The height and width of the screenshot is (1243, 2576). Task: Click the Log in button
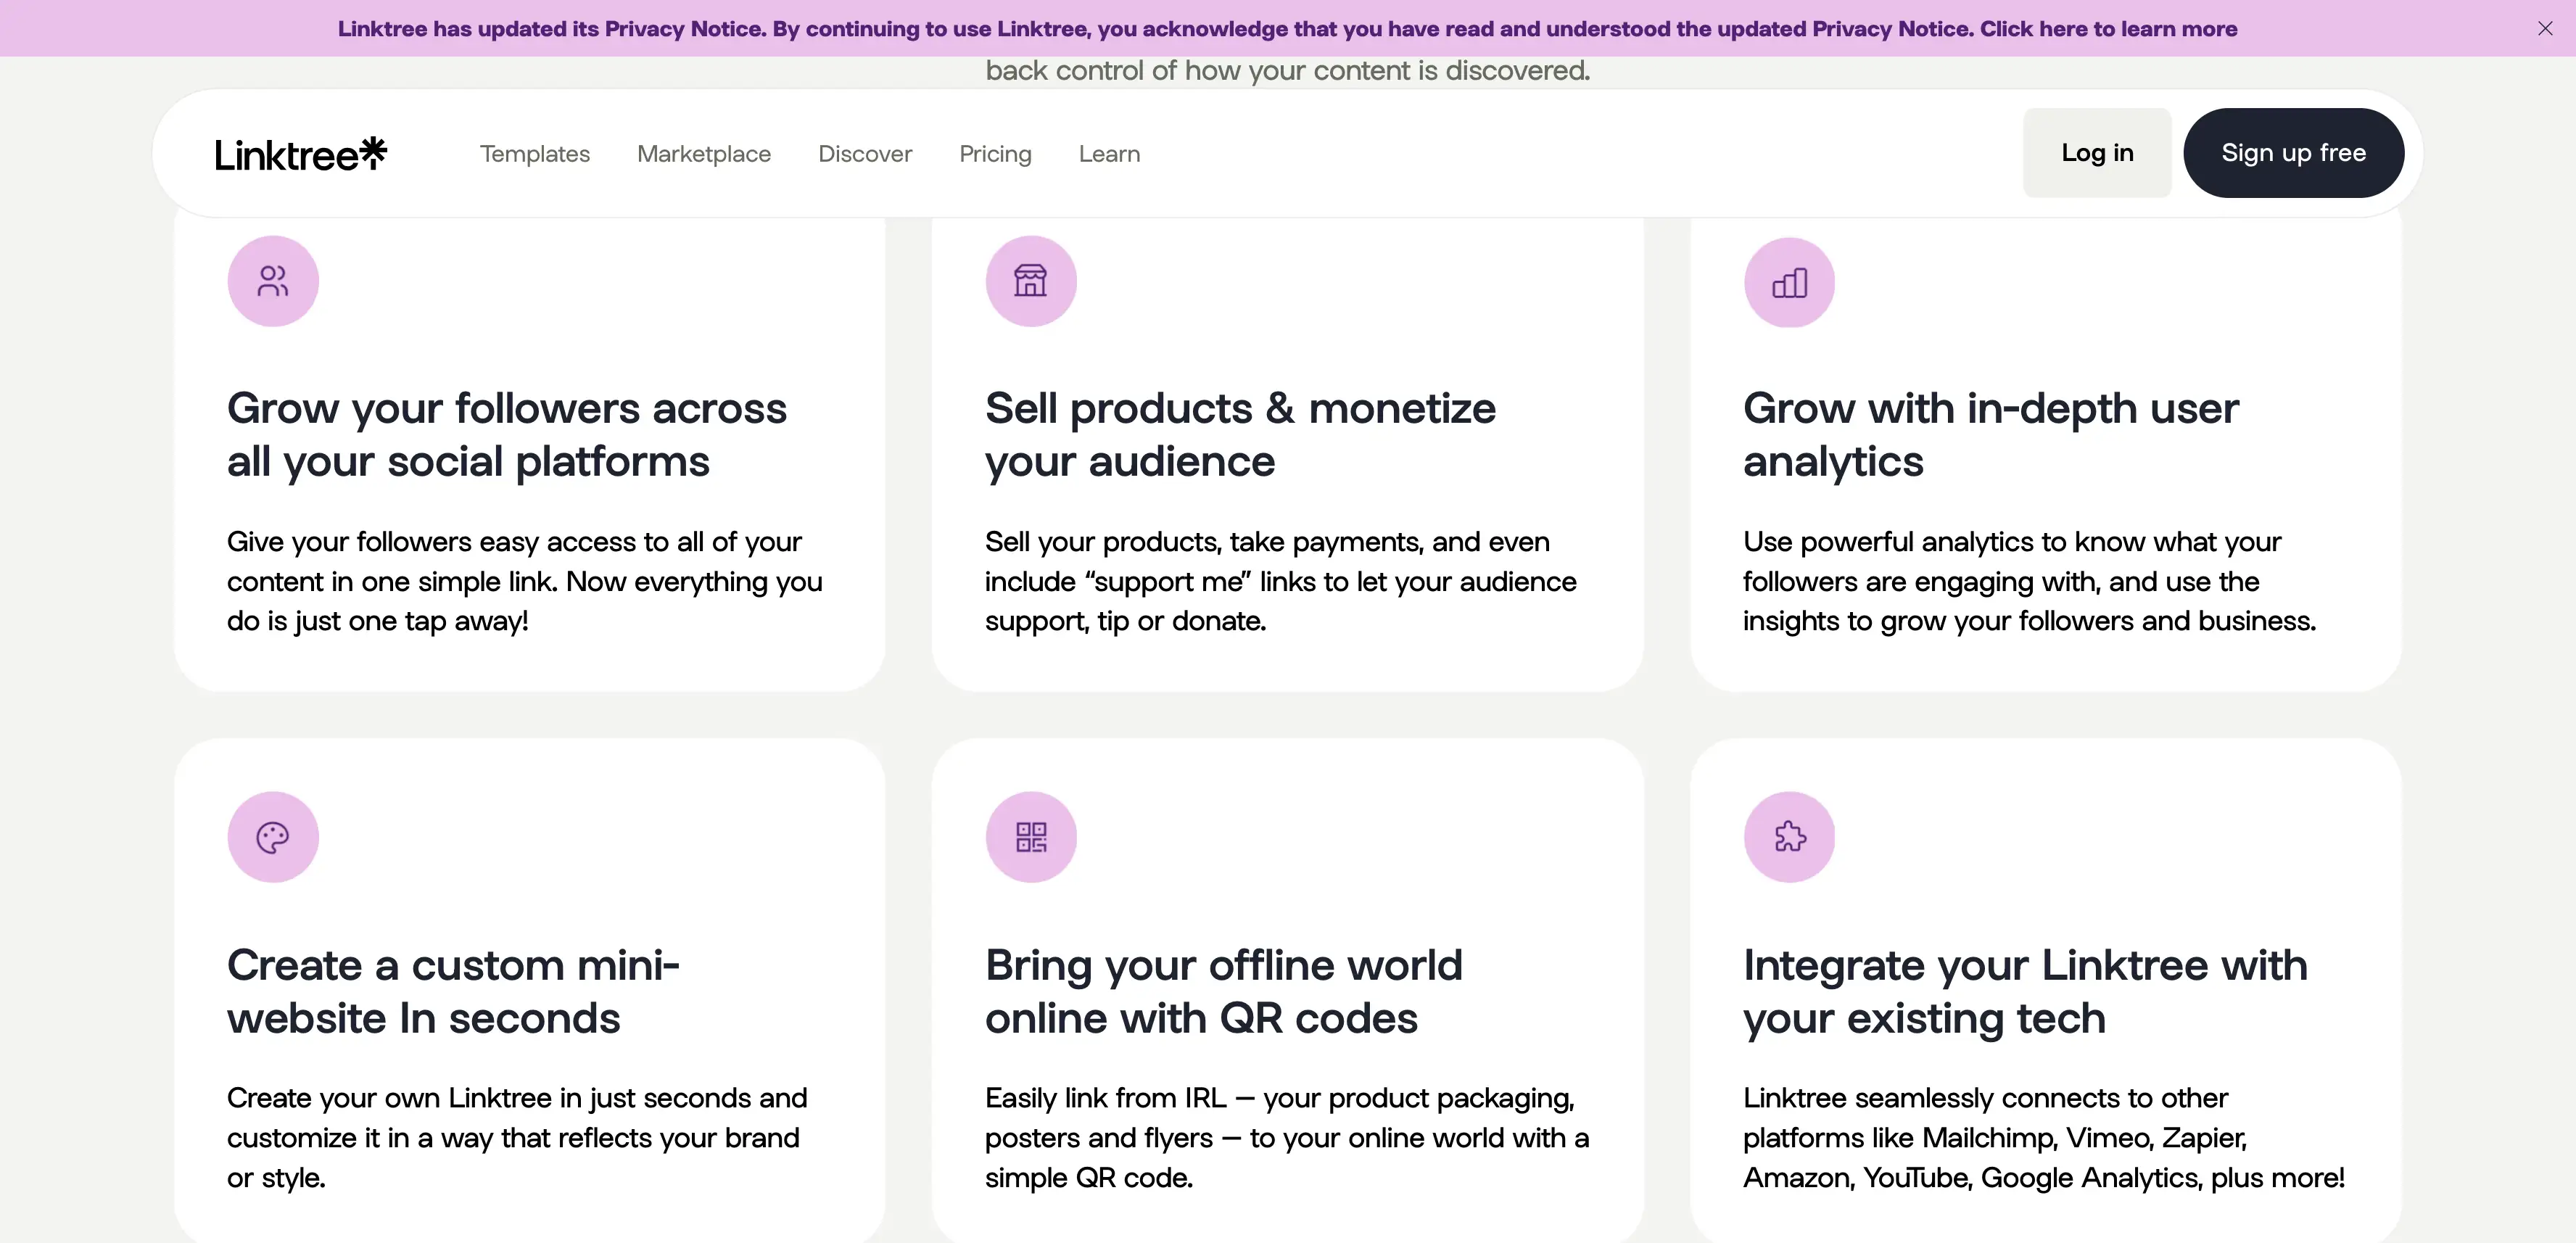[2097, 153]
